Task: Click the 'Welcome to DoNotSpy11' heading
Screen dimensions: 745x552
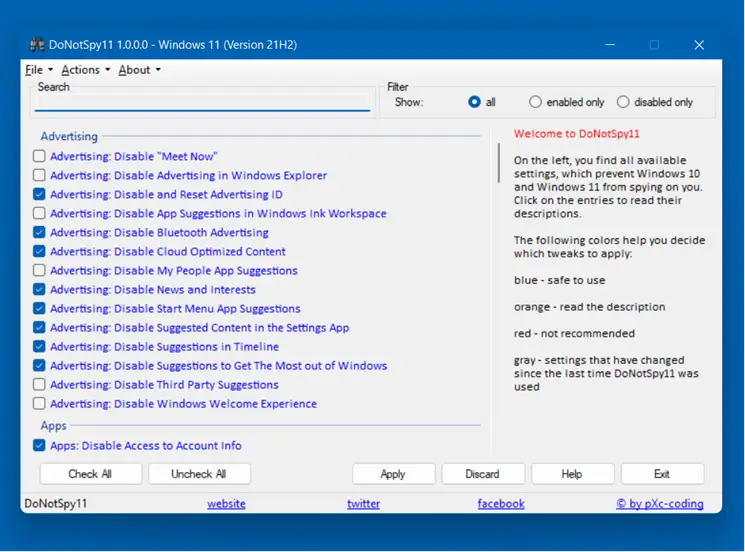Action: pyautogui.click(x=576, y=134)
